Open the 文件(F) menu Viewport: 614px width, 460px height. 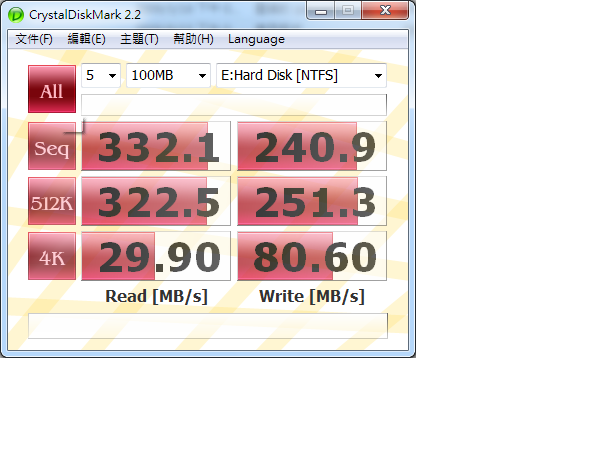[34, 39]
